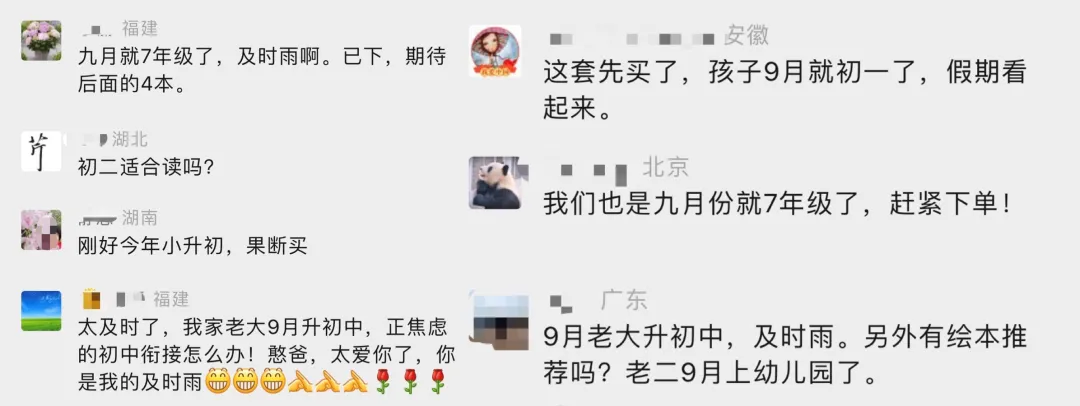Open the calligraphy character avatar from 湖北
Screen dimensions: 1080x406
pyautogui.click(x=41, y=151)
